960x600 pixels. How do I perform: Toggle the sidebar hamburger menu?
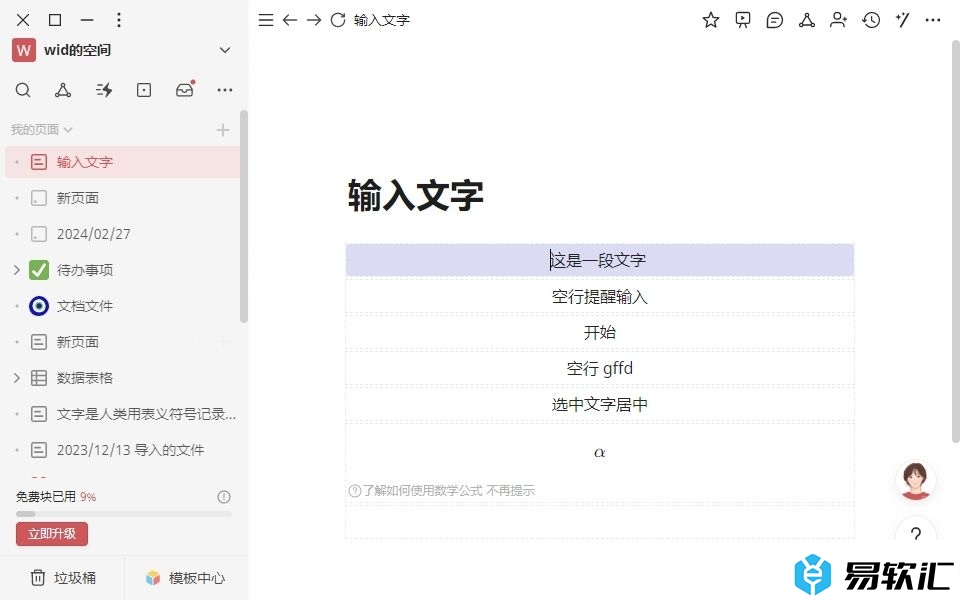tap(266, 20)
